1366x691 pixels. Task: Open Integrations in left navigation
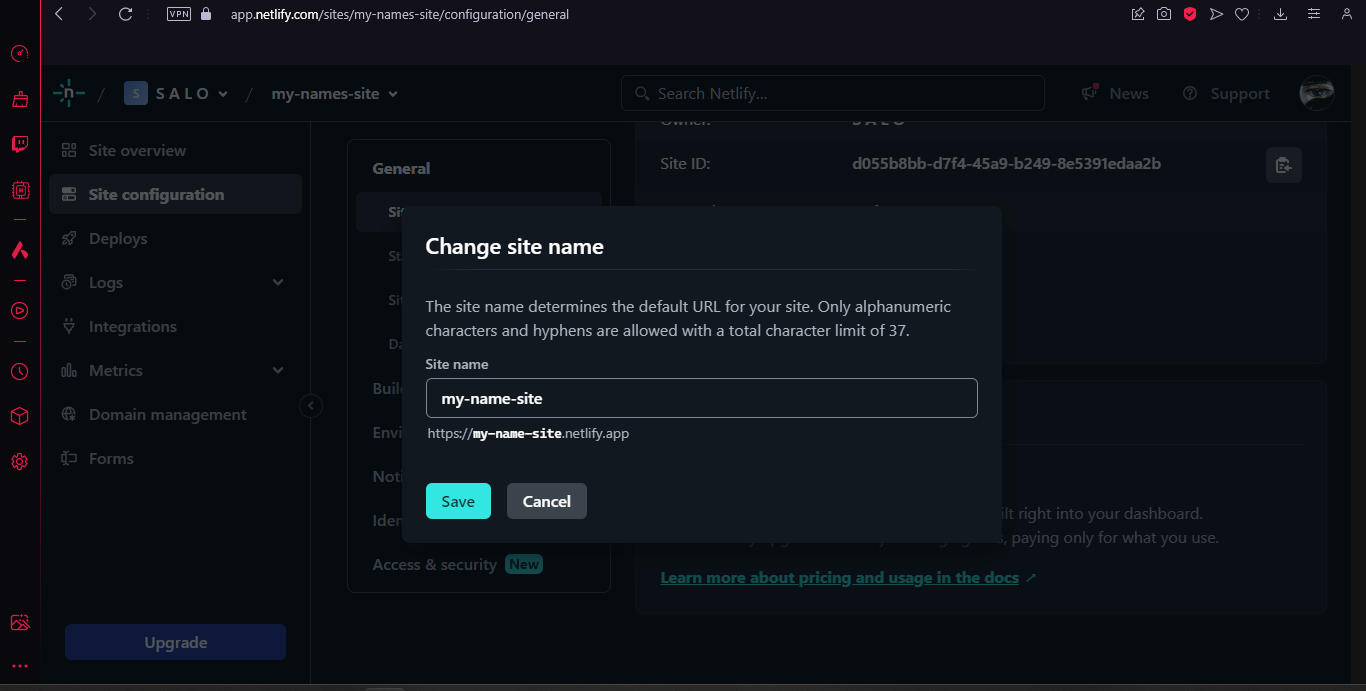(x=175, y=326)
